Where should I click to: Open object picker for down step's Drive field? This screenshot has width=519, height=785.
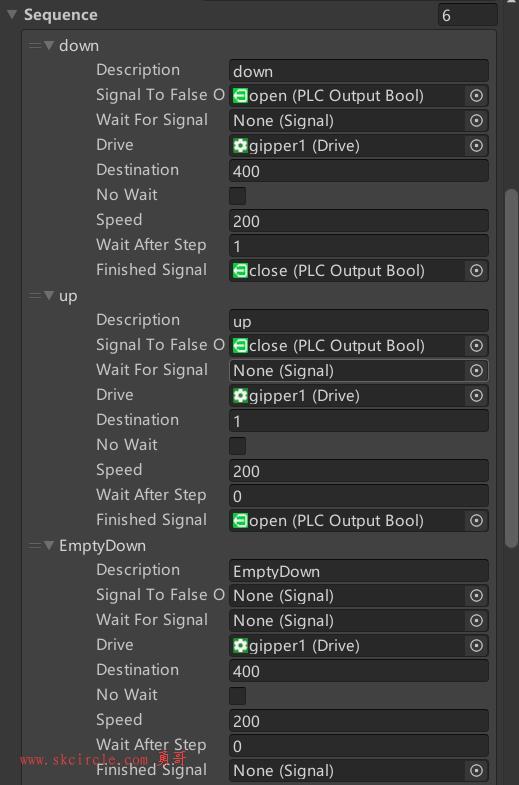pyautogui.click(x=476, y=145)
